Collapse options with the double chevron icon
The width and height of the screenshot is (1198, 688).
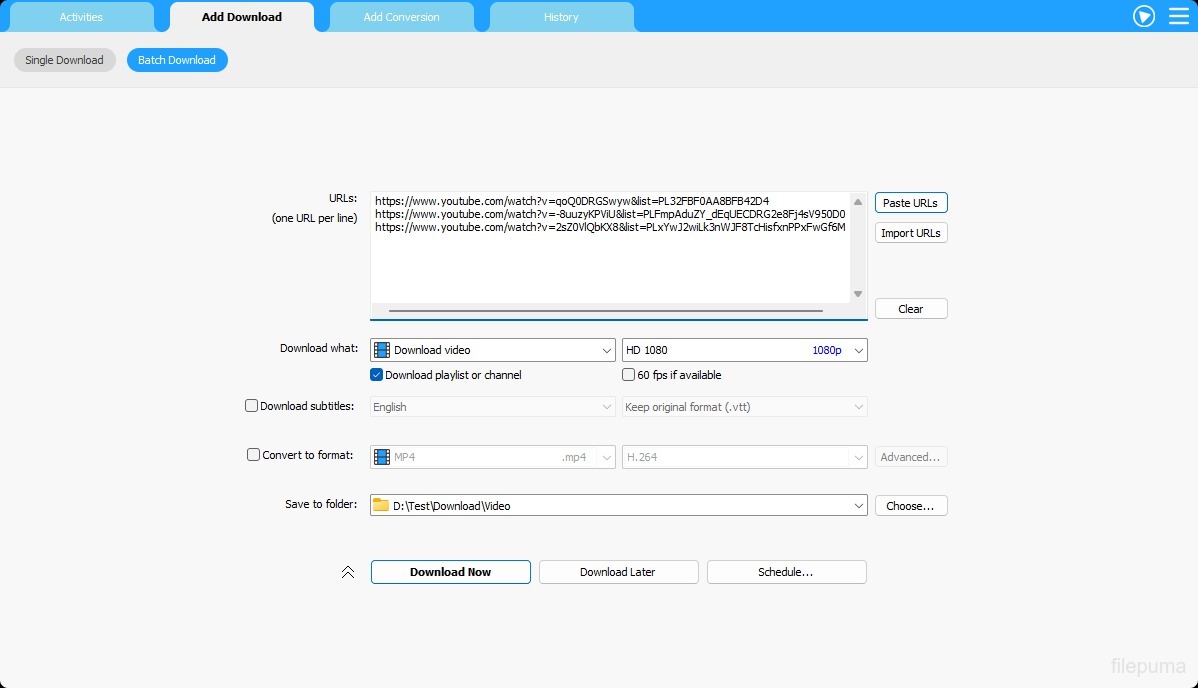click(348, 572)
